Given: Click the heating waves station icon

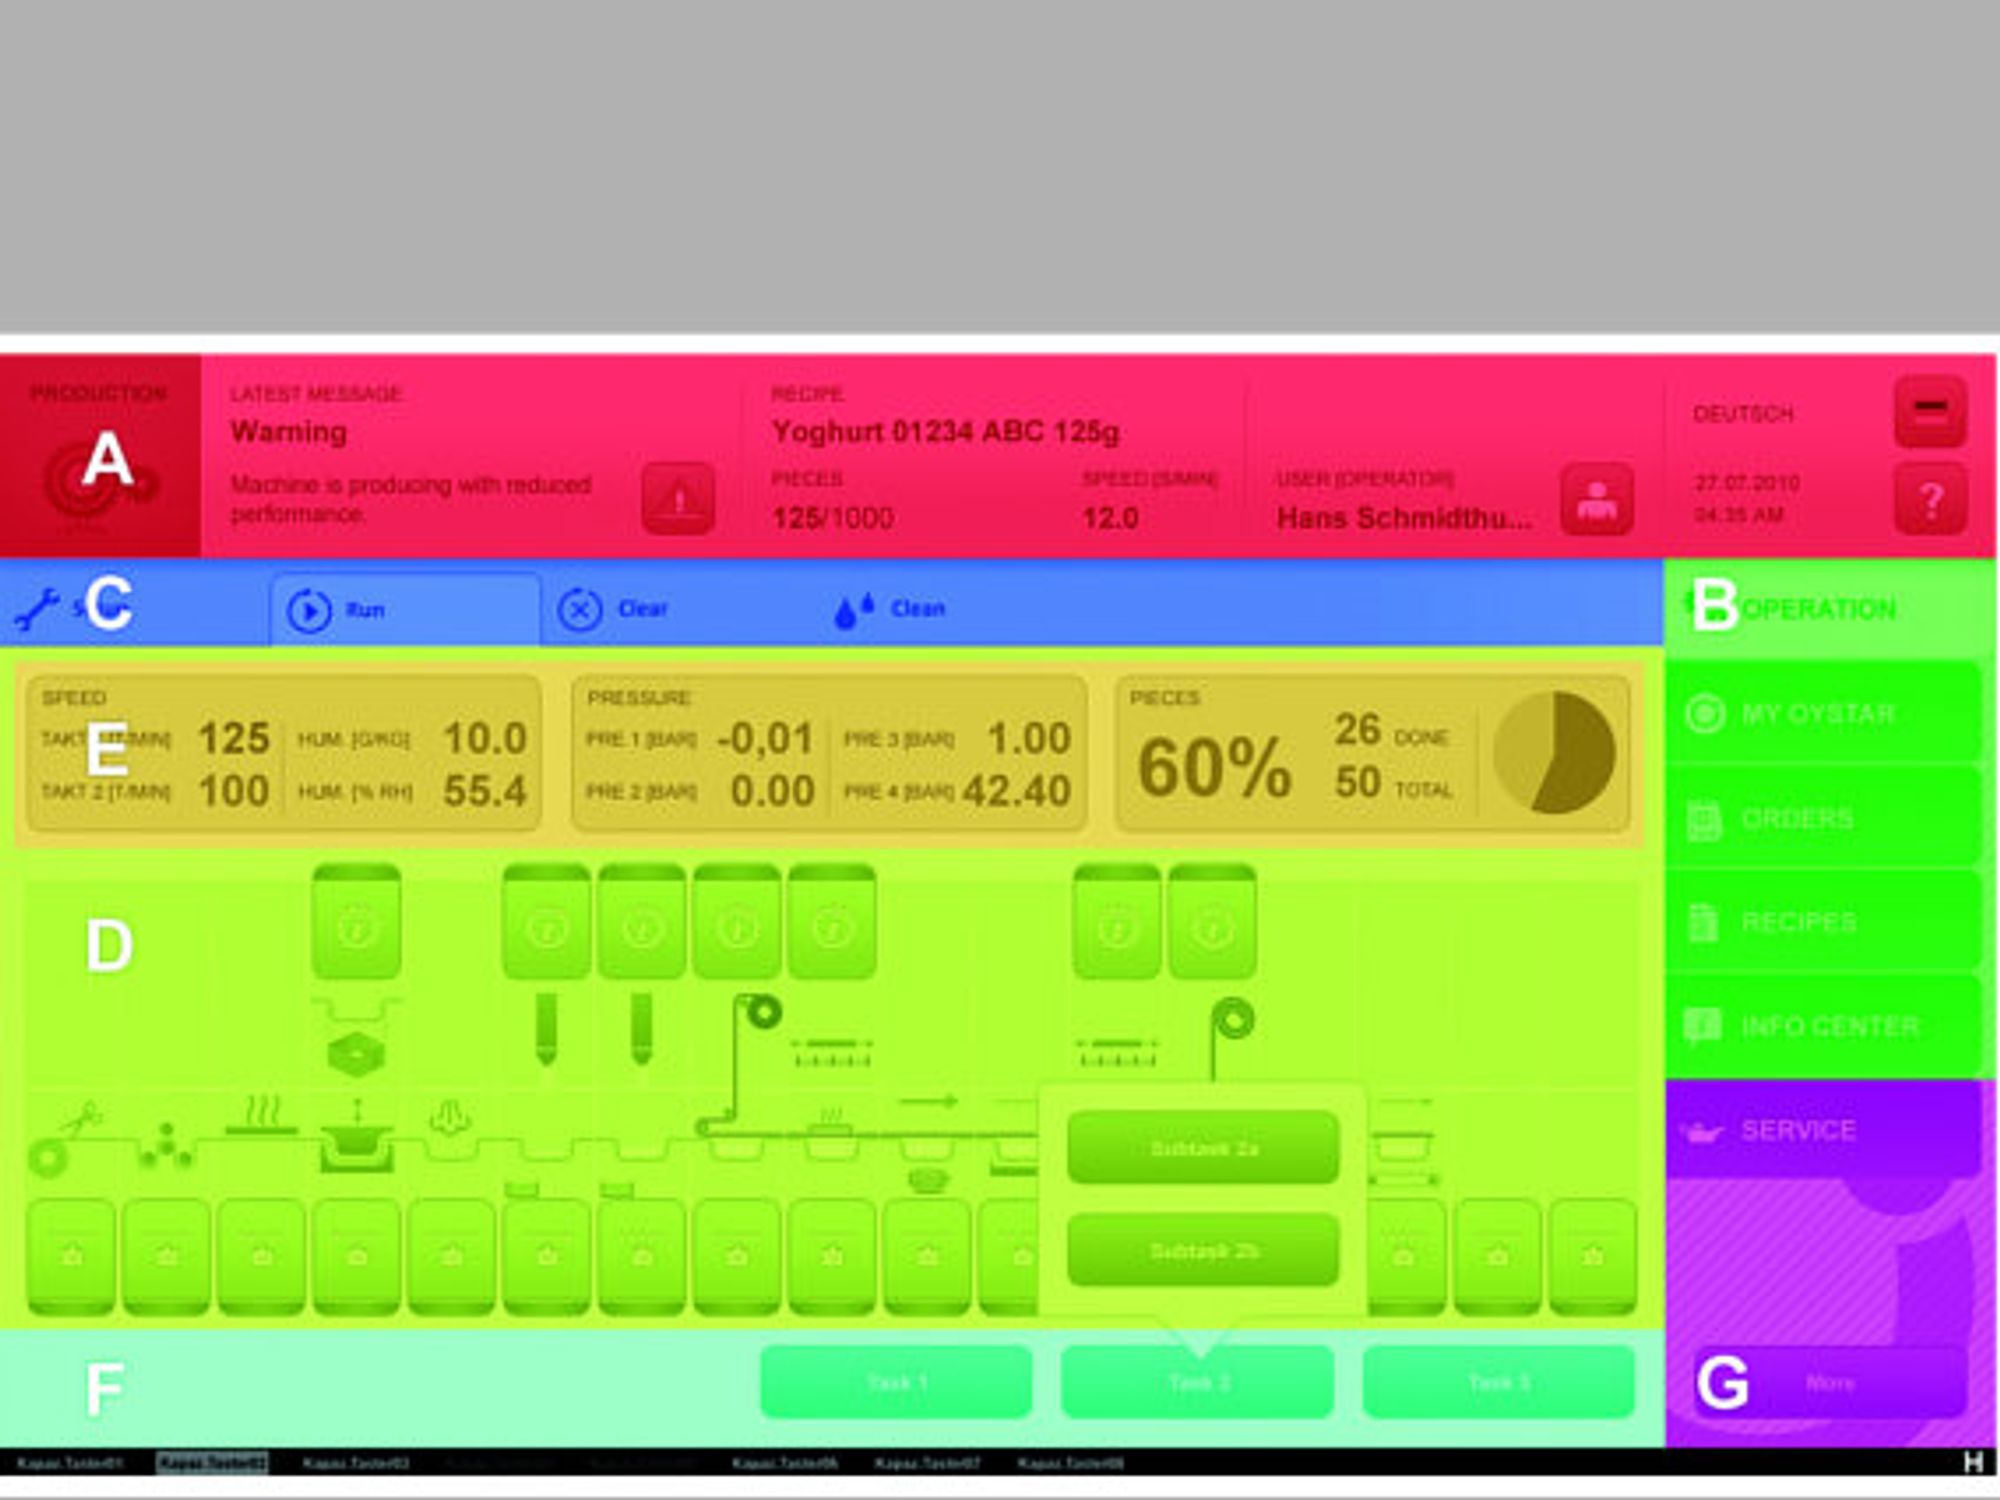Looking at the screenshot, I should 262,1116.
